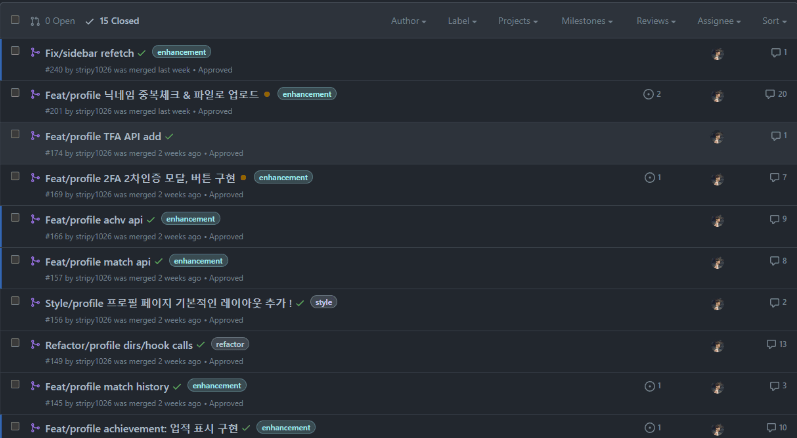Open Refactor/profile dirs/hook calls pull request
Viewport: 797px width, 438px height.
pyautogui.click(x=119, y=345)
